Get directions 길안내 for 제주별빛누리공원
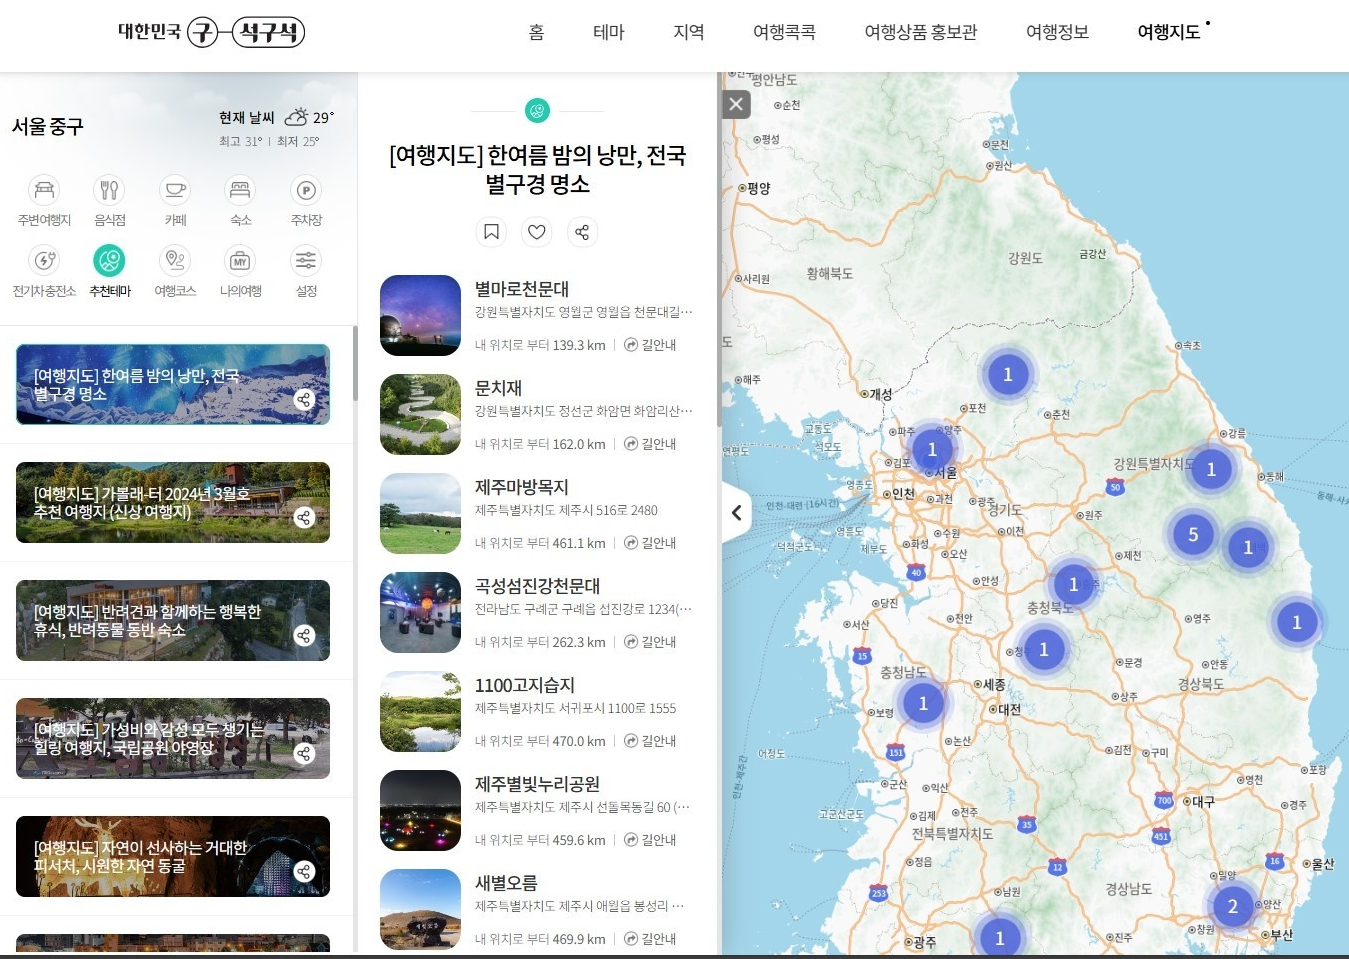The height and width of the screenshot is (959, 1349). [650, 840]
